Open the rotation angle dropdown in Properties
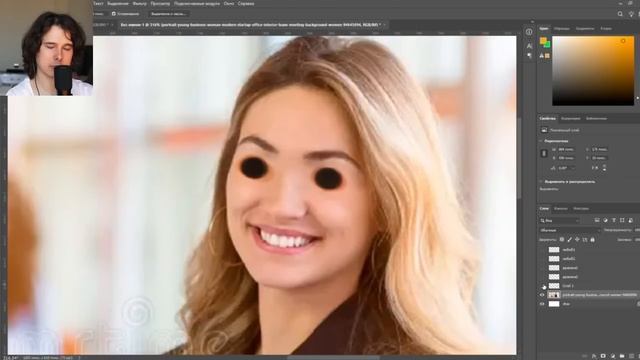Image resolution: width=640 pixels, height=360 pixels. [573, 168]
